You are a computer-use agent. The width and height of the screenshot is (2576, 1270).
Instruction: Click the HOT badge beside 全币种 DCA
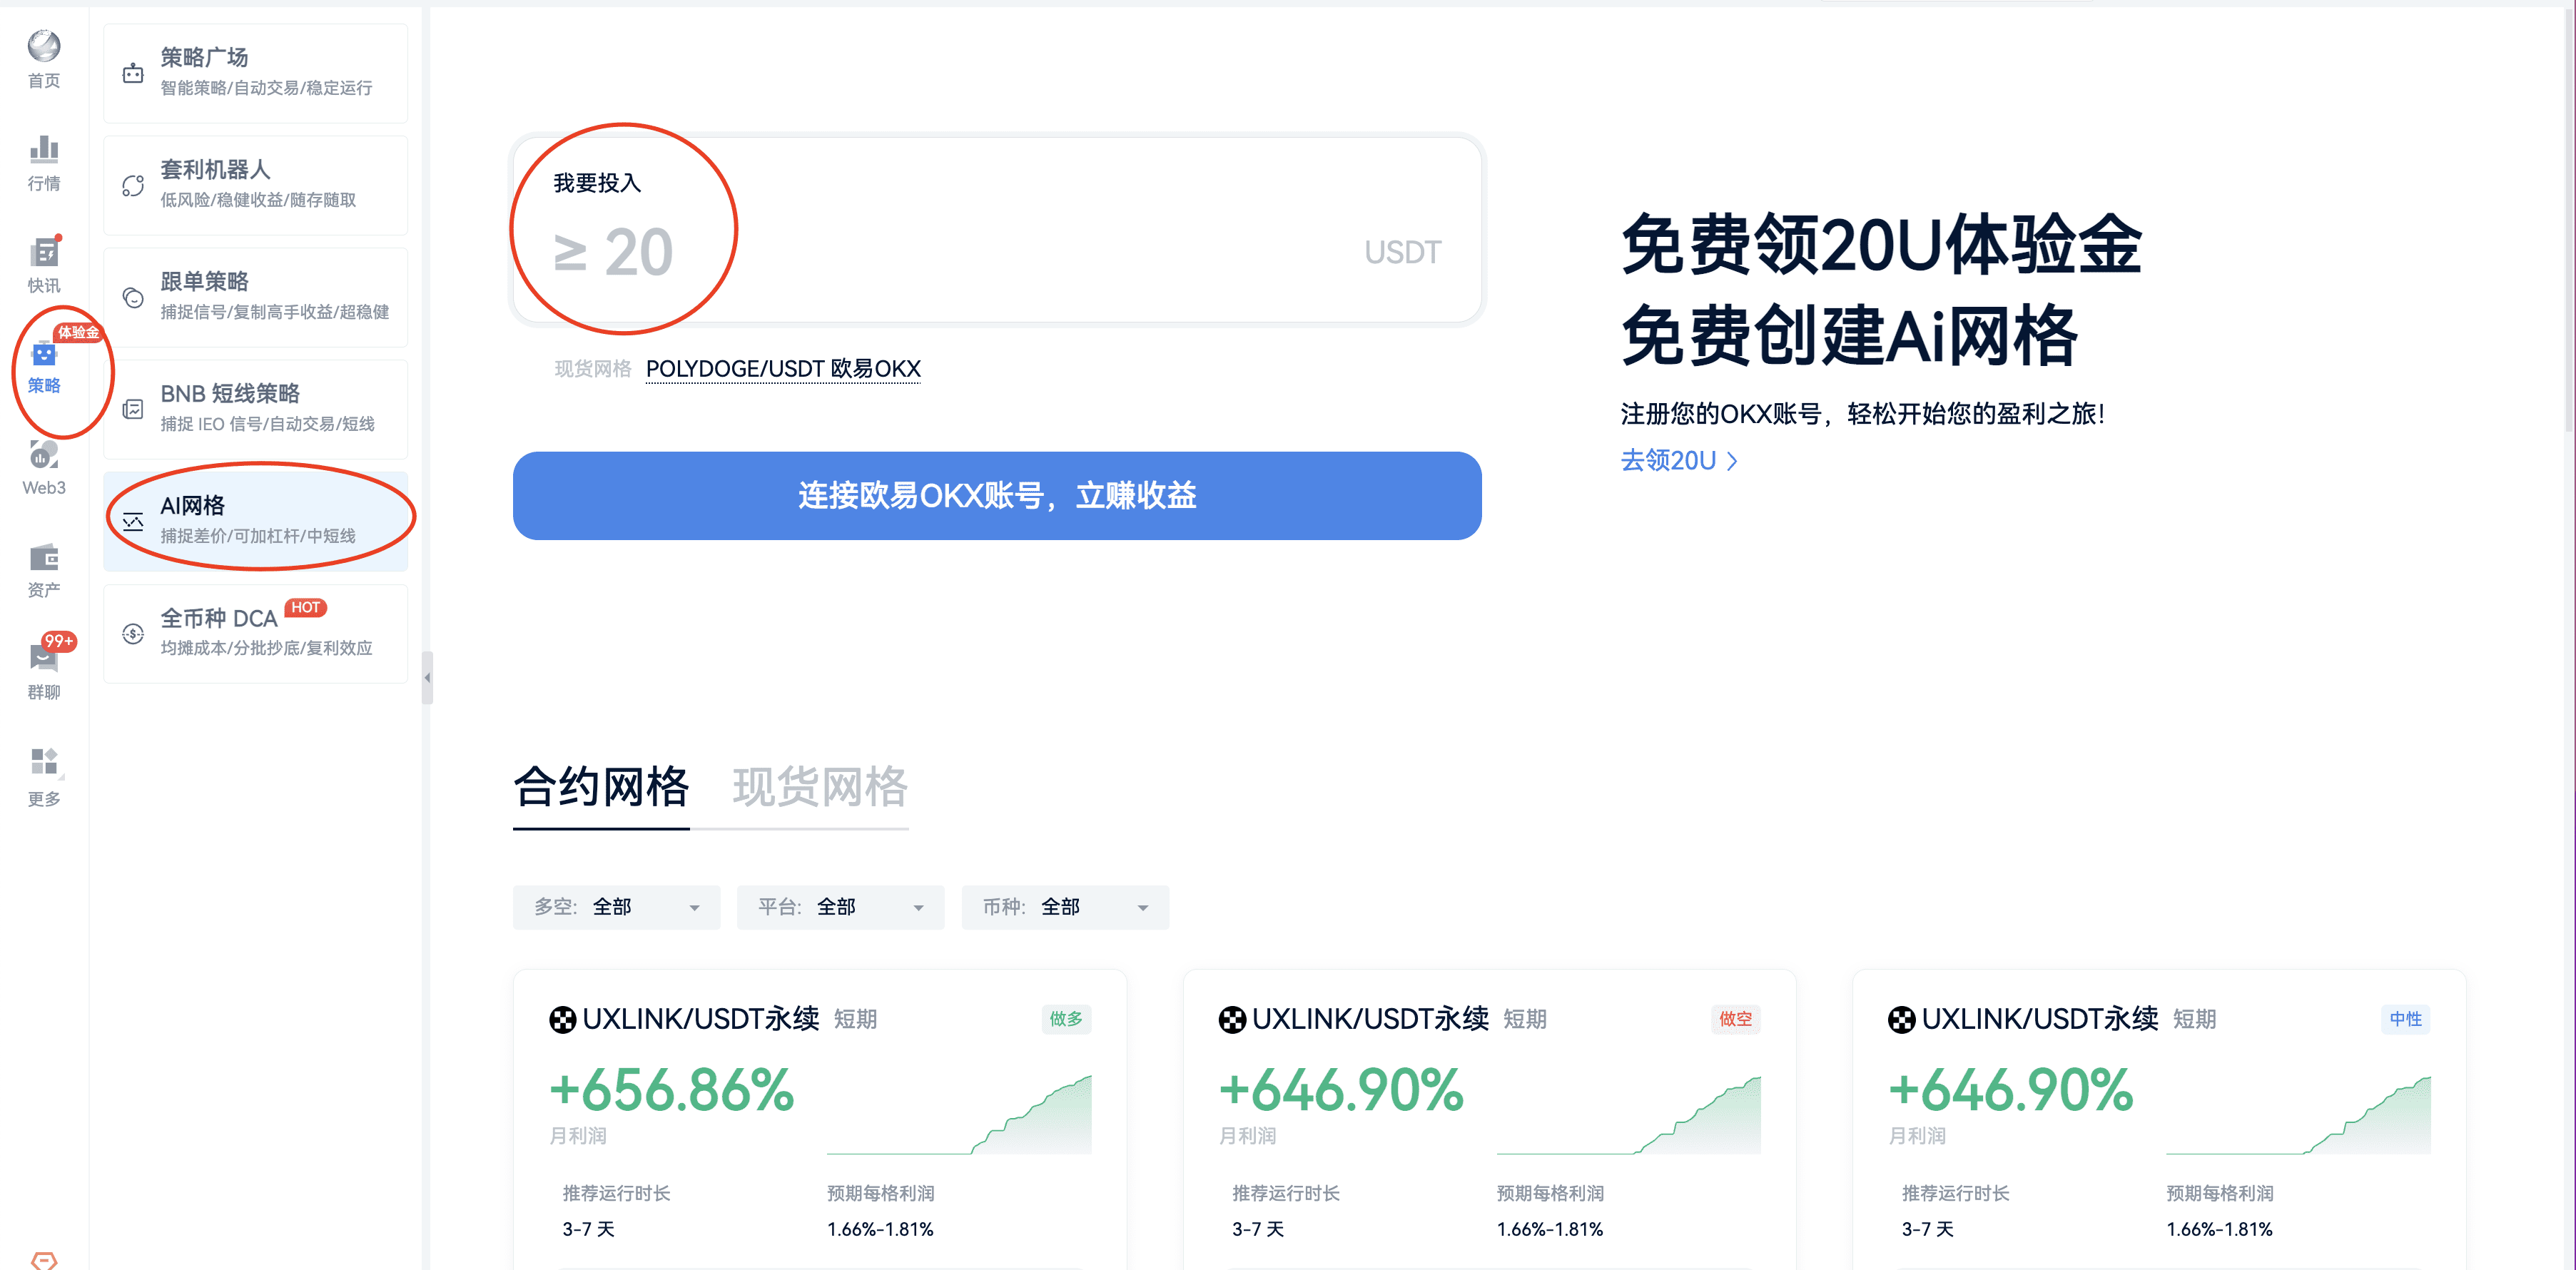coord(306,607)
